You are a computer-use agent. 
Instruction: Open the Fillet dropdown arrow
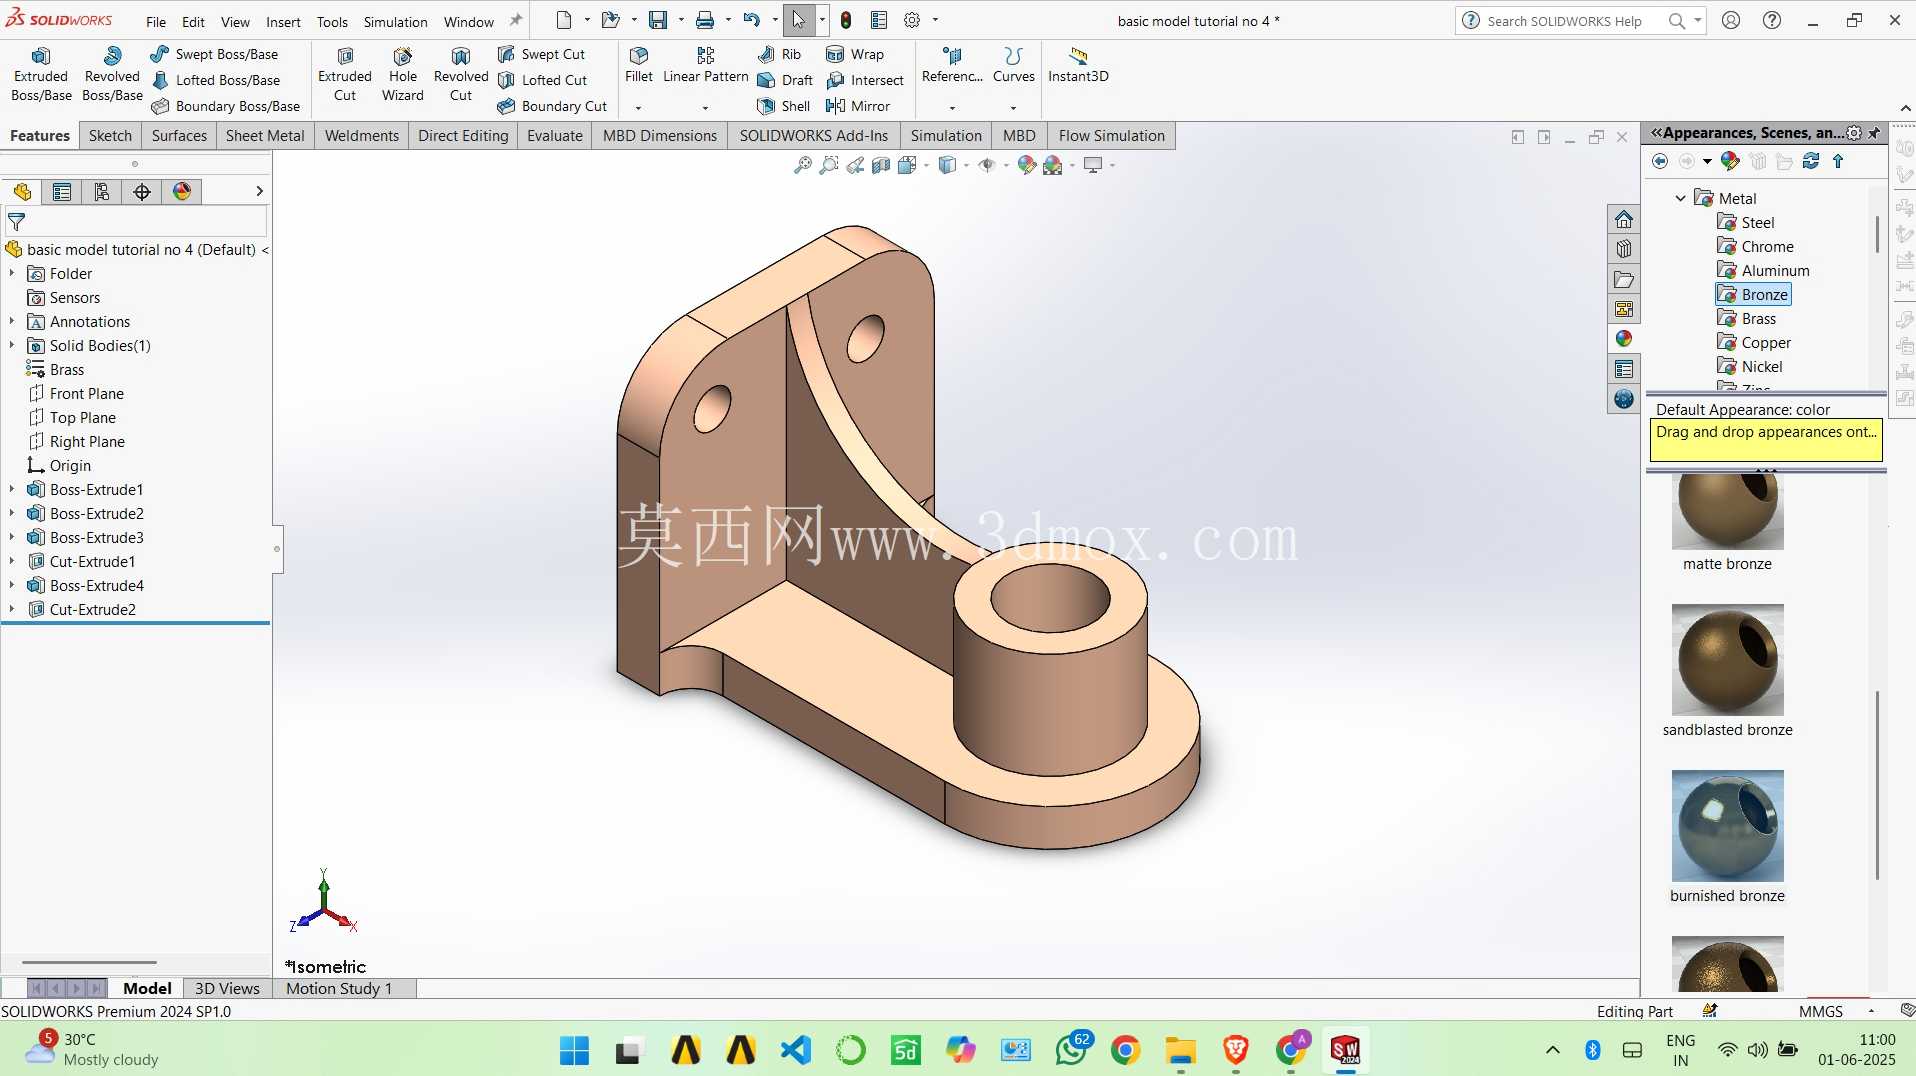pos(639,107)
